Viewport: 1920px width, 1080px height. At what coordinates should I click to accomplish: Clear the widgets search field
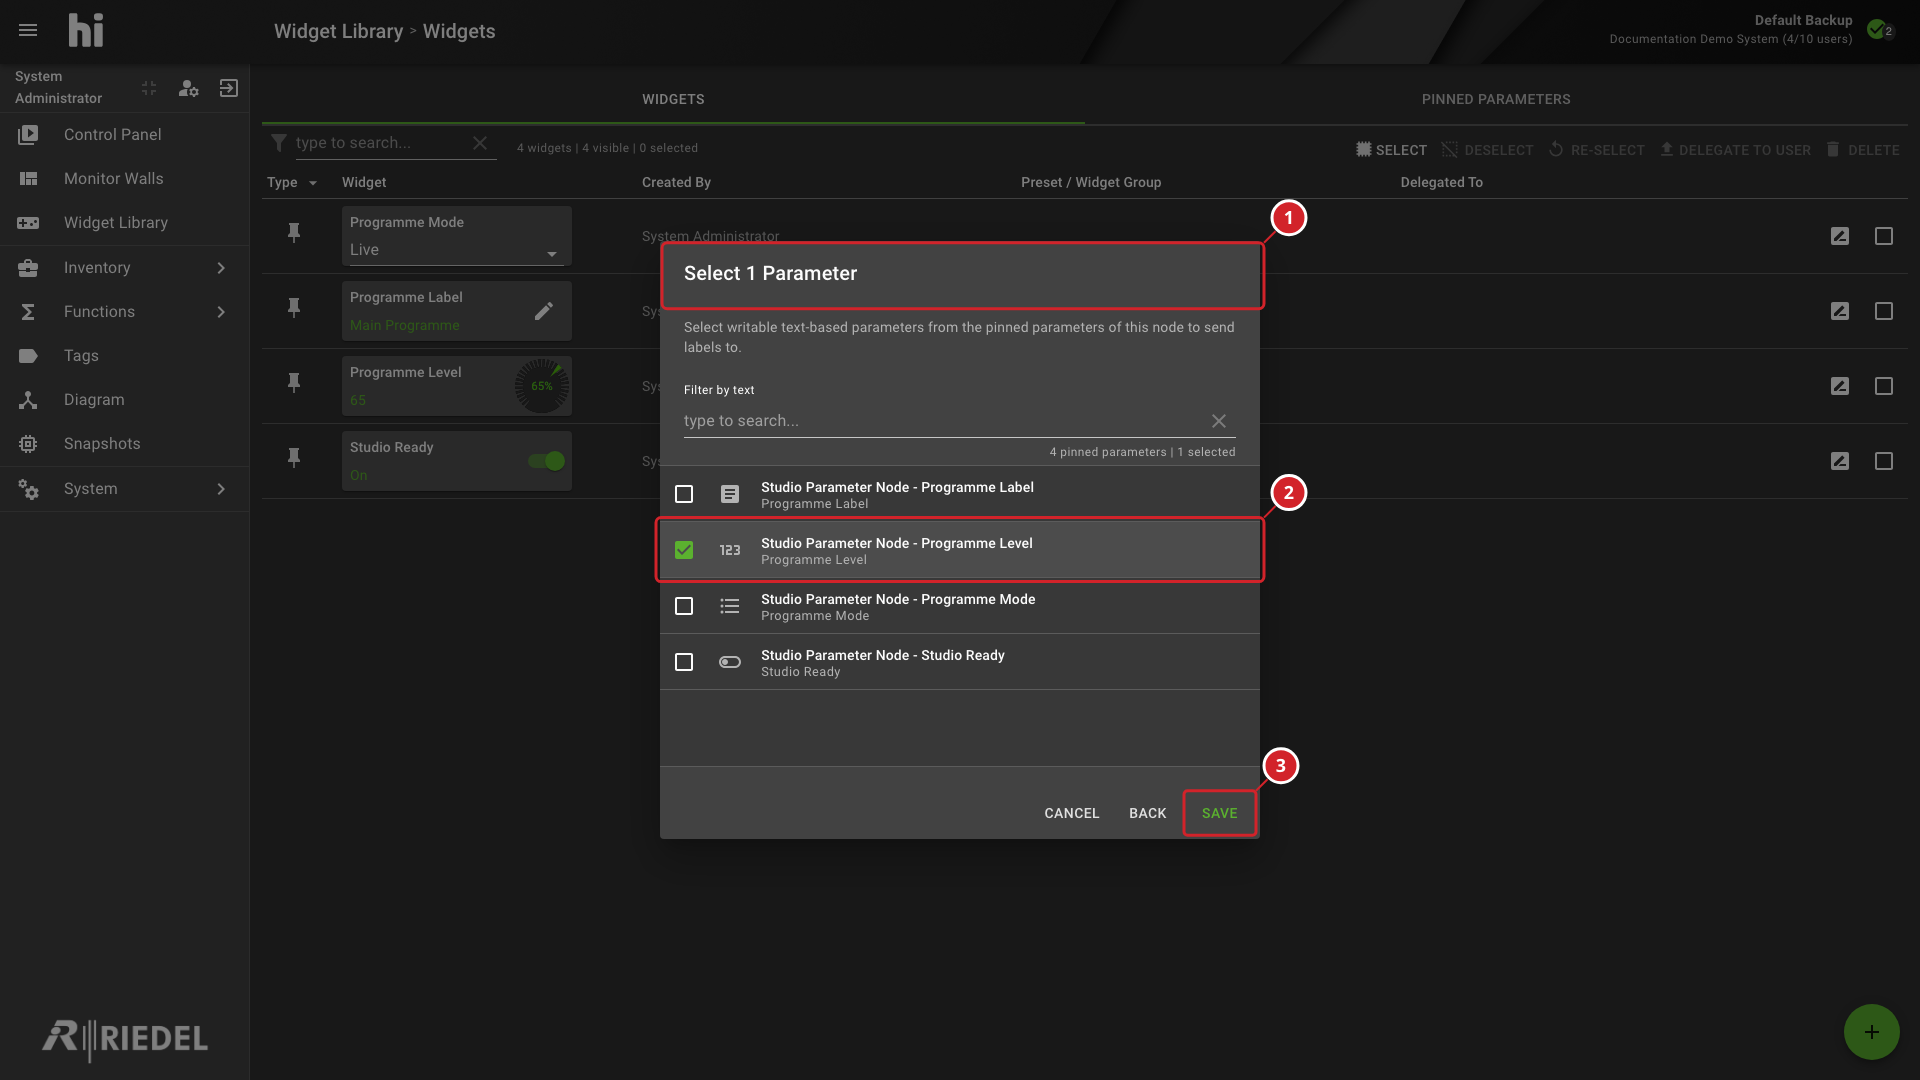coord(480,143)
